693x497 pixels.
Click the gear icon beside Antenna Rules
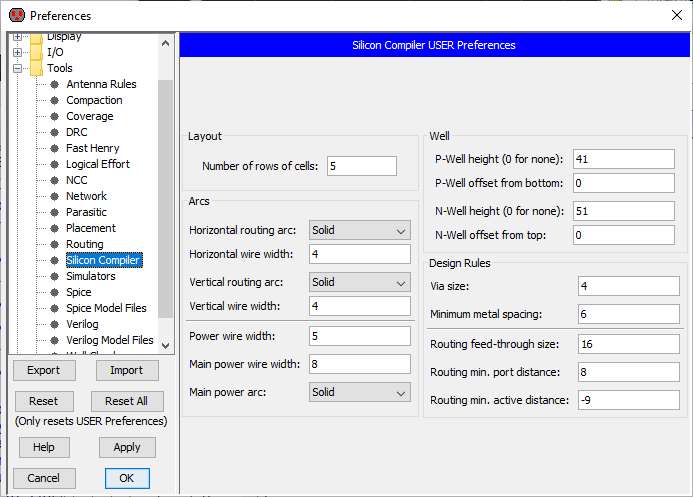click(x=54, y=84)
